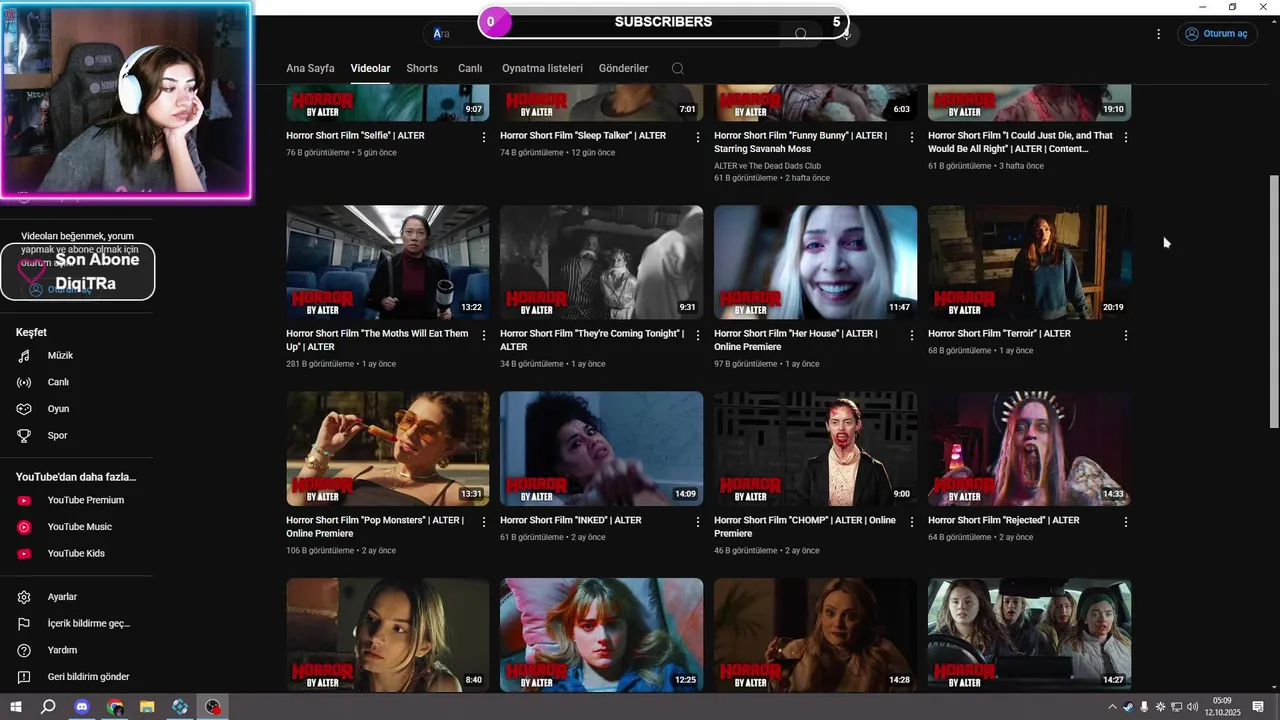Open the Canlı sidebar broadcast icon

click(25, 382)
